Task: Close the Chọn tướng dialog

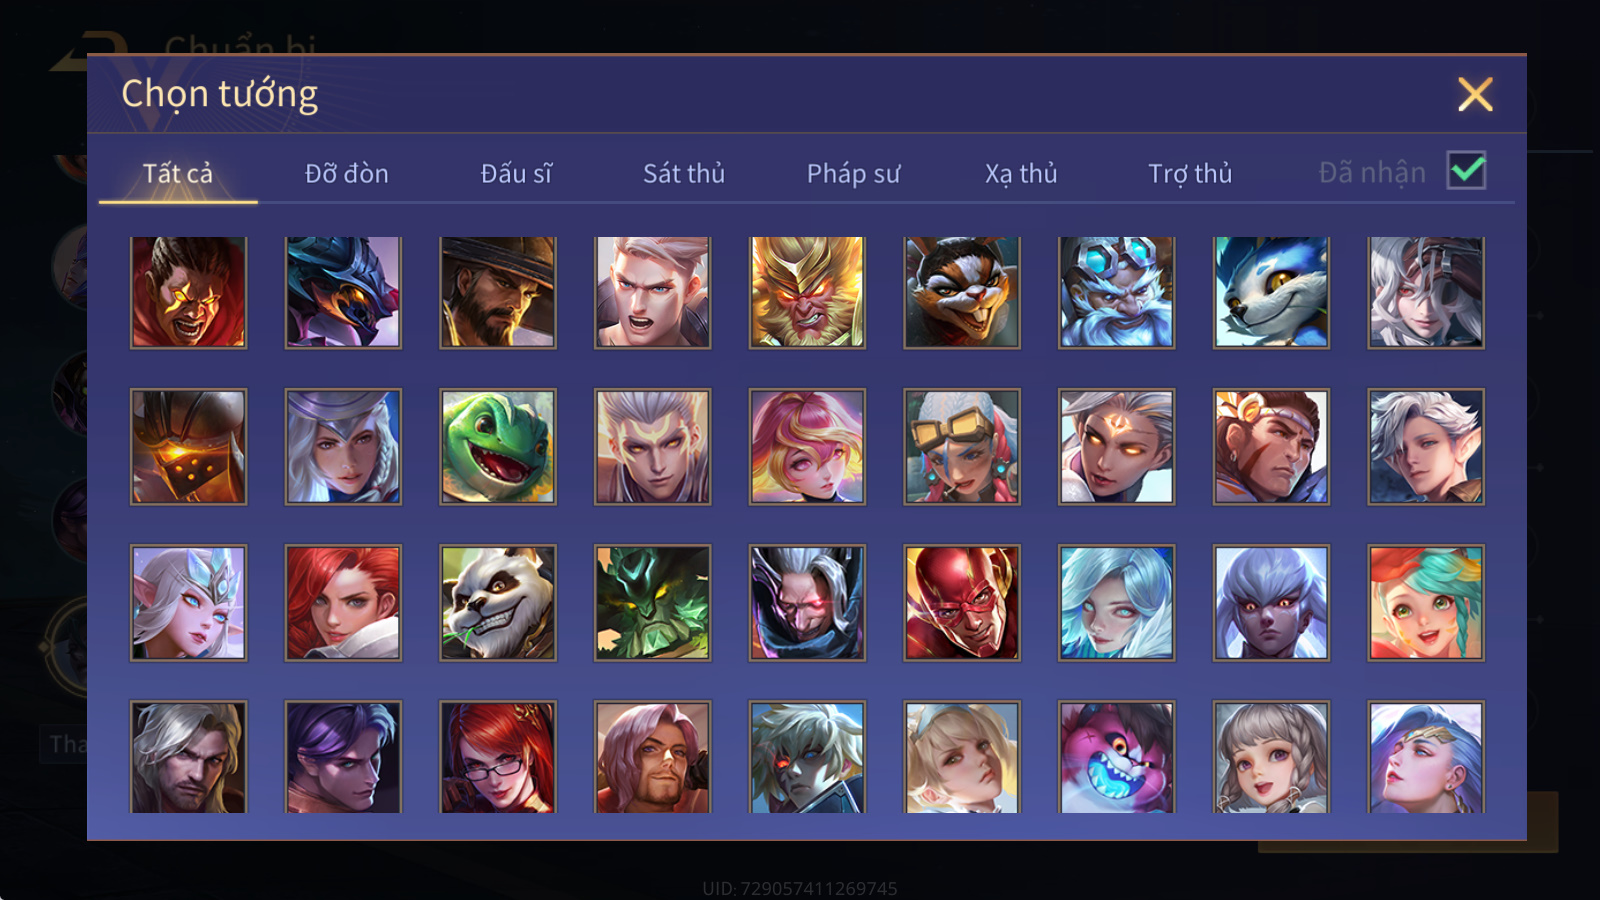Action: coord(1475,95)
